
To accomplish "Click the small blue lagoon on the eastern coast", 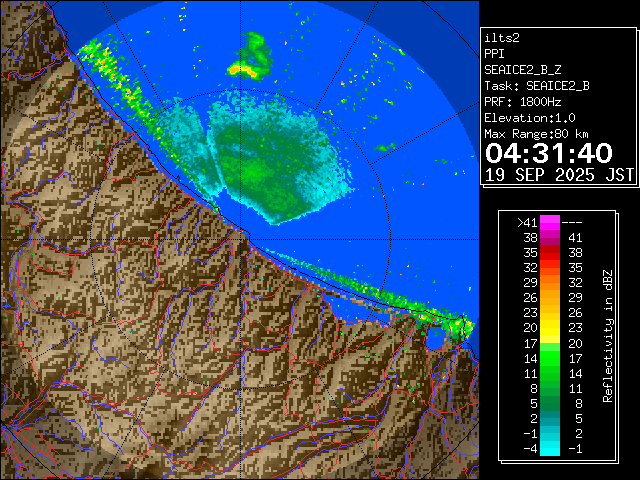I will (437, 338).
